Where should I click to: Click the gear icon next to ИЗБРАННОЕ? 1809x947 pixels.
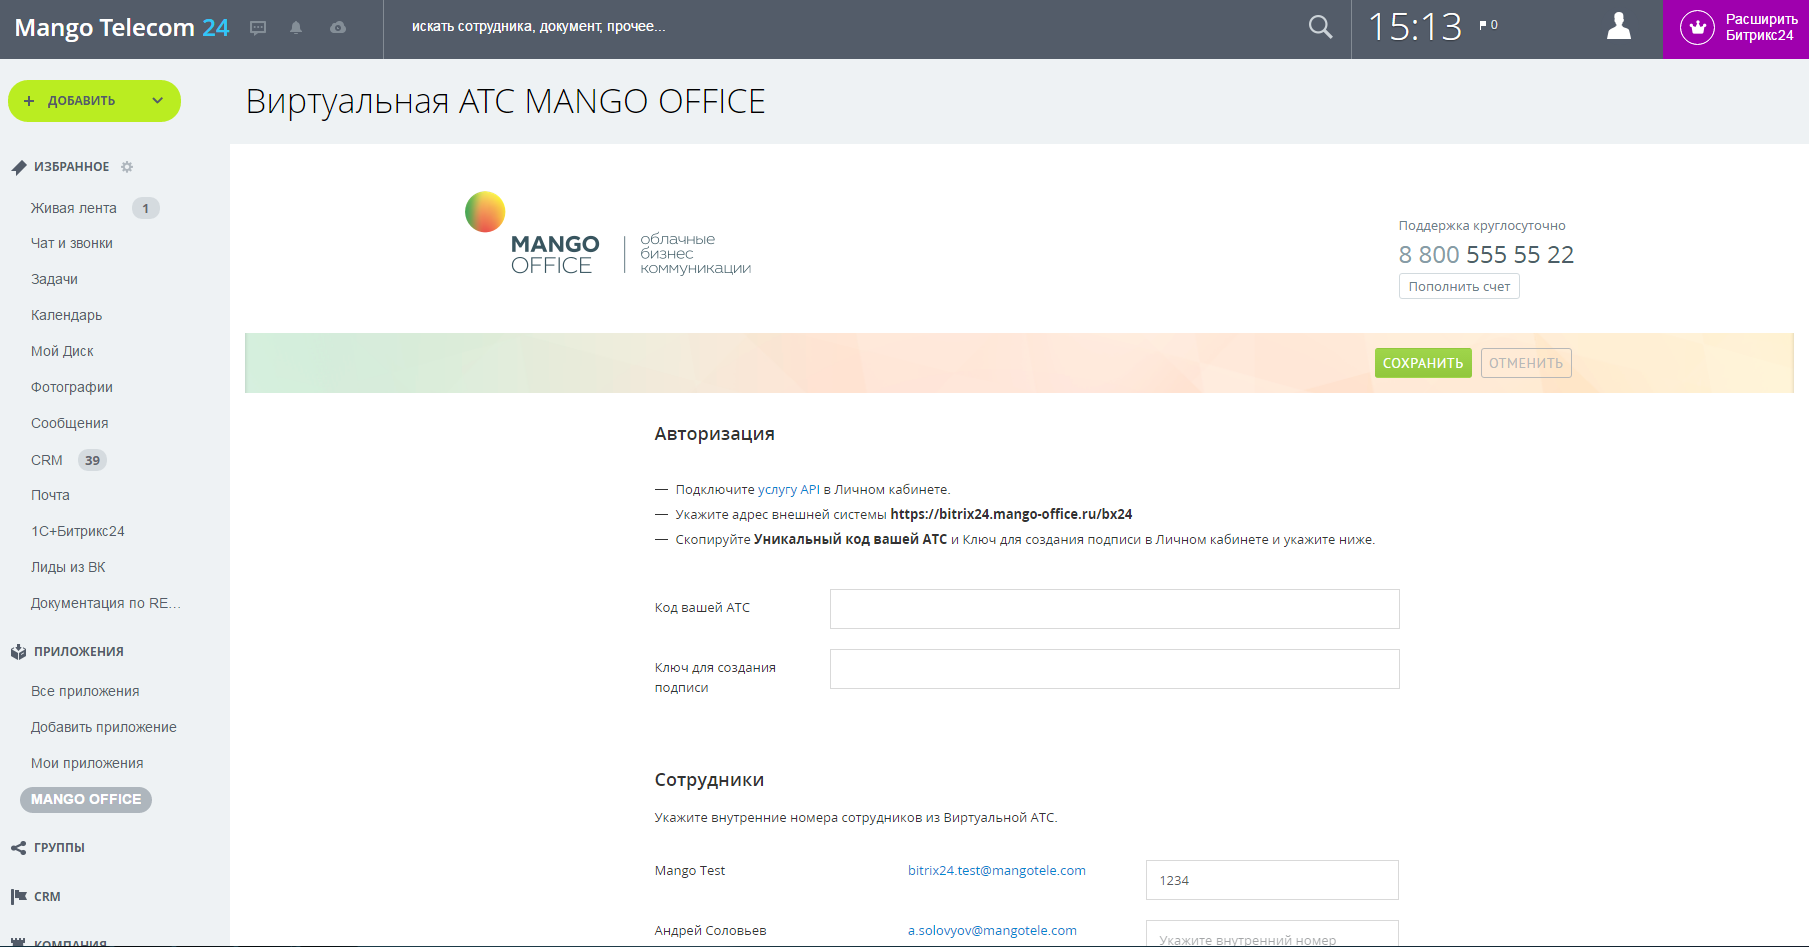coord(127,167)
